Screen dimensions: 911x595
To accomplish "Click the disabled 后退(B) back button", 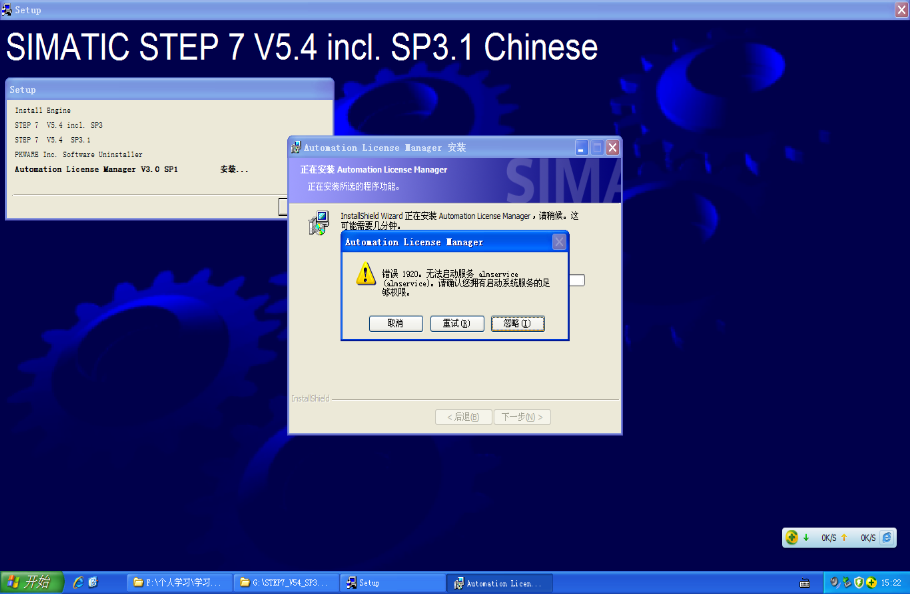I will tap(463, 417).
